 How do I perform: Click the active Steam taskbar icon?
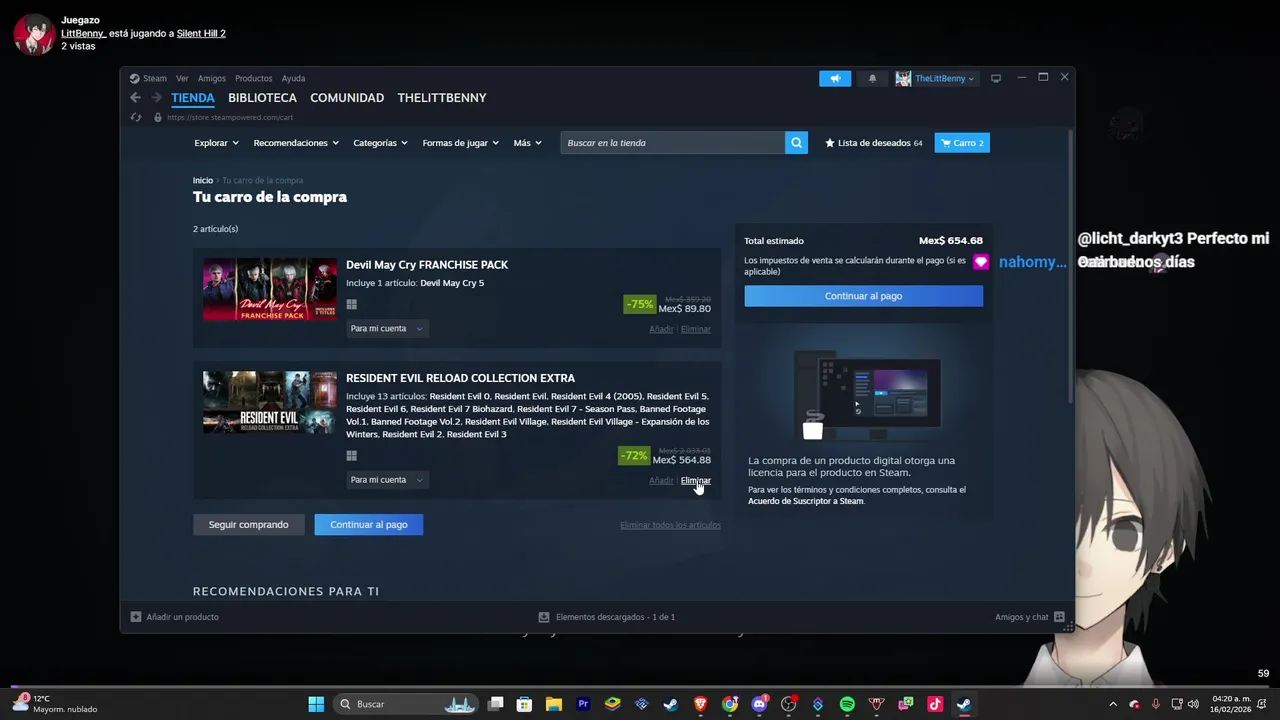[964, 704]
